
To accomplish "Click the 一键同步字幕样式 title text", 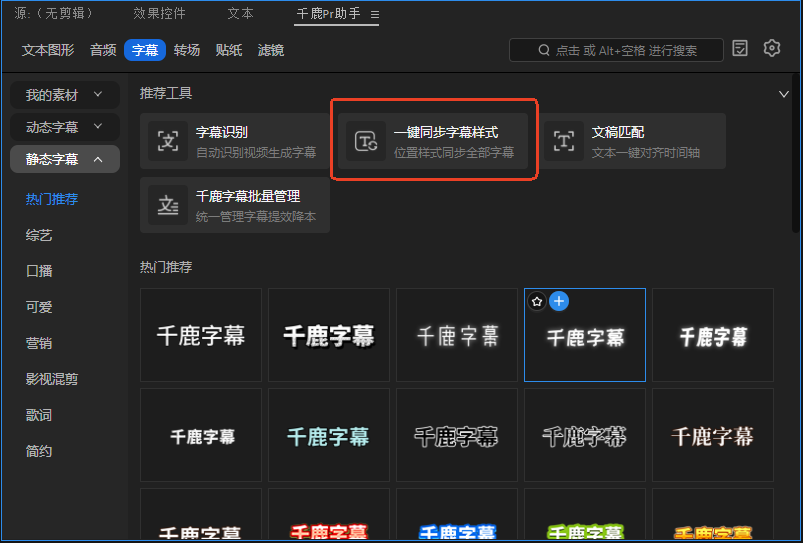I will [446, 132].
